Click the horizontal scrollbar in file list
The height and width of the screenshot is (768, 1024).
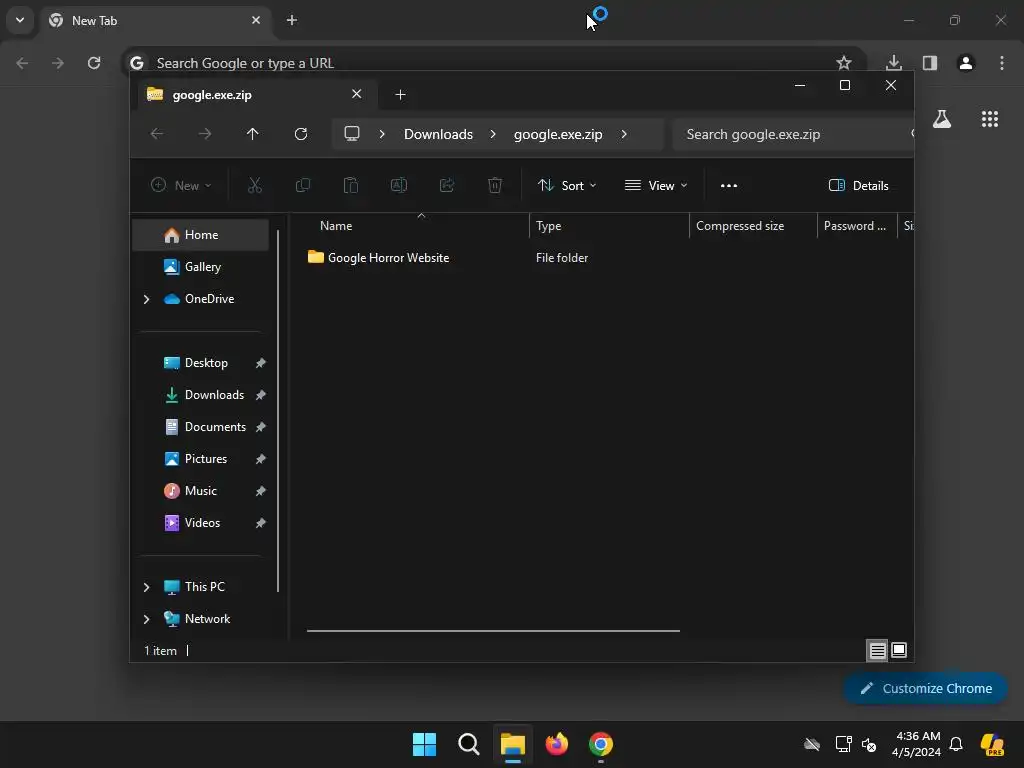click(x=493, y=631)
